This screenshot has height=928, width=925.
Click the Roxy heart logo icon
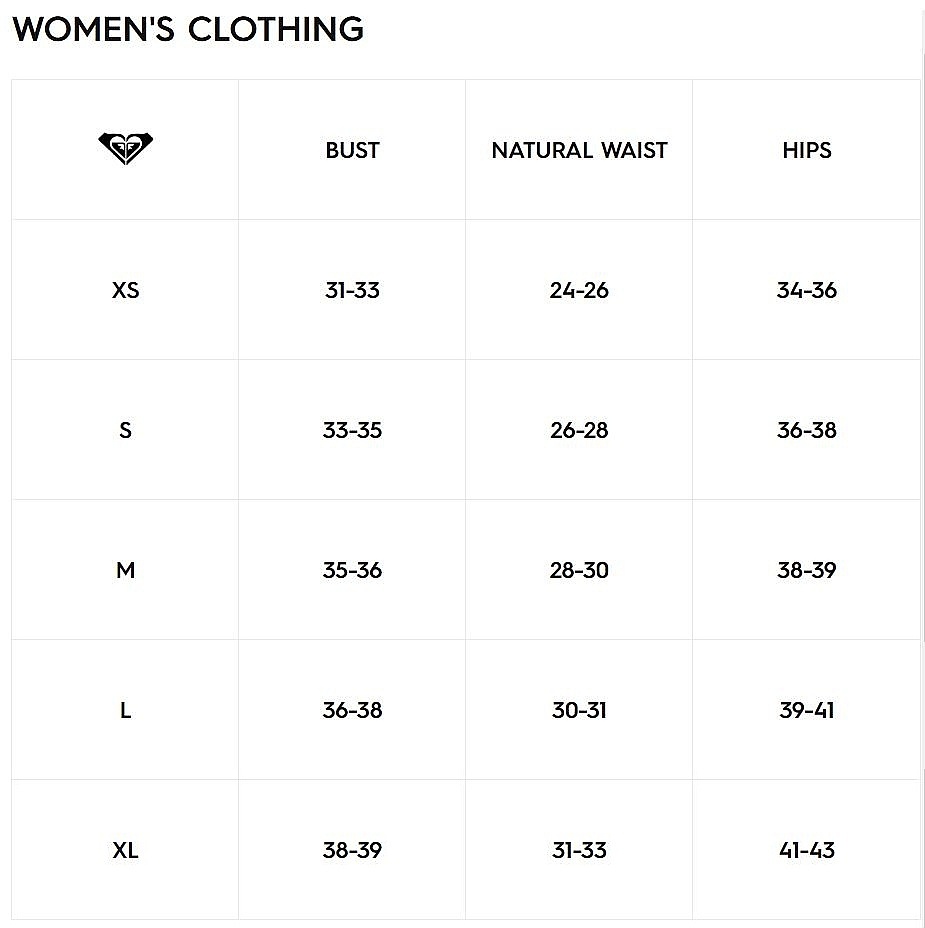point(125,148)
